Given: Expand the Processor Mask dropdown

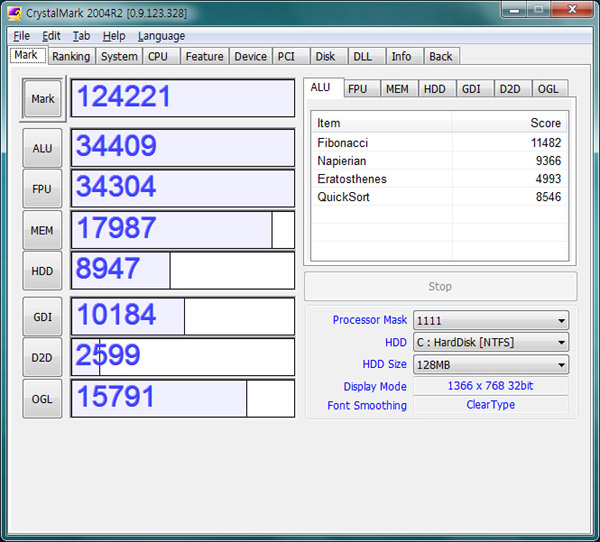Looking at the screenshot, I should [x=490, y=321].
